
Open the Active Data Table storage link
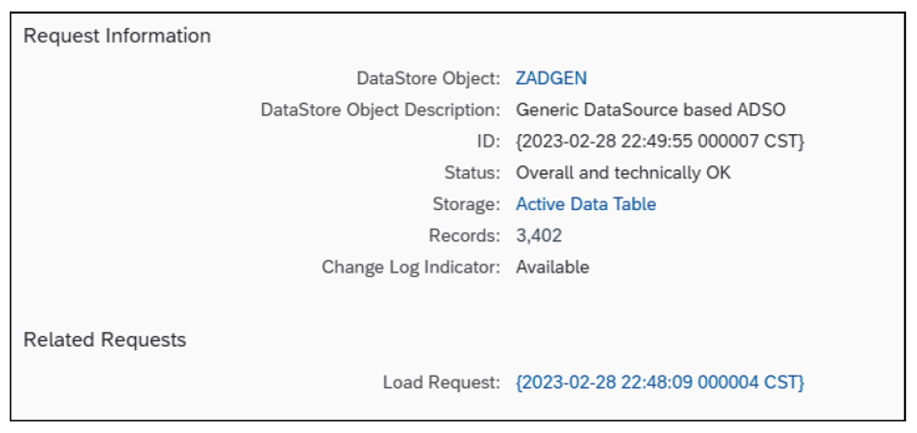coord(586,204)
